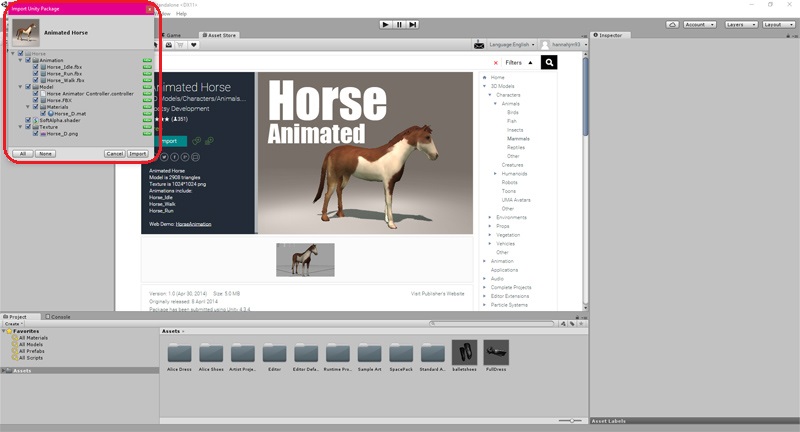Open the Alice Dress folder
The height and width of the screenshot is (432, 800).
(180, 353)
